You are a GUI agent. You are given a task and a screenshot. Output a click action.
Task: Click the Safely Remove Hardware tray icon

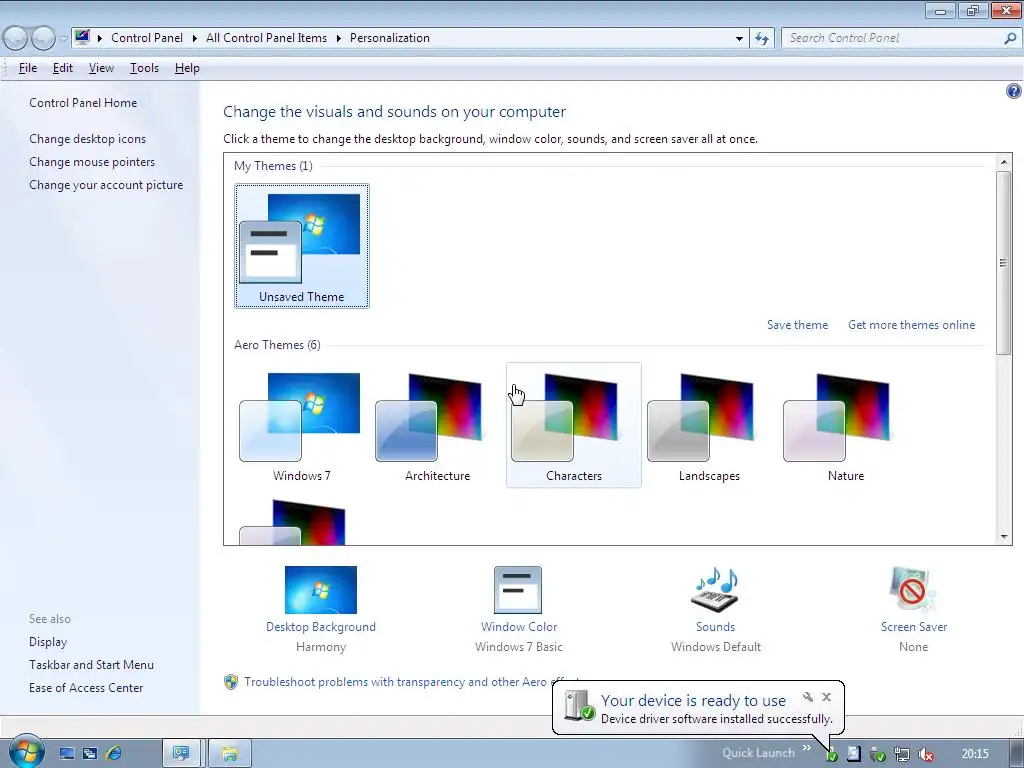click(x=878, y=754)
